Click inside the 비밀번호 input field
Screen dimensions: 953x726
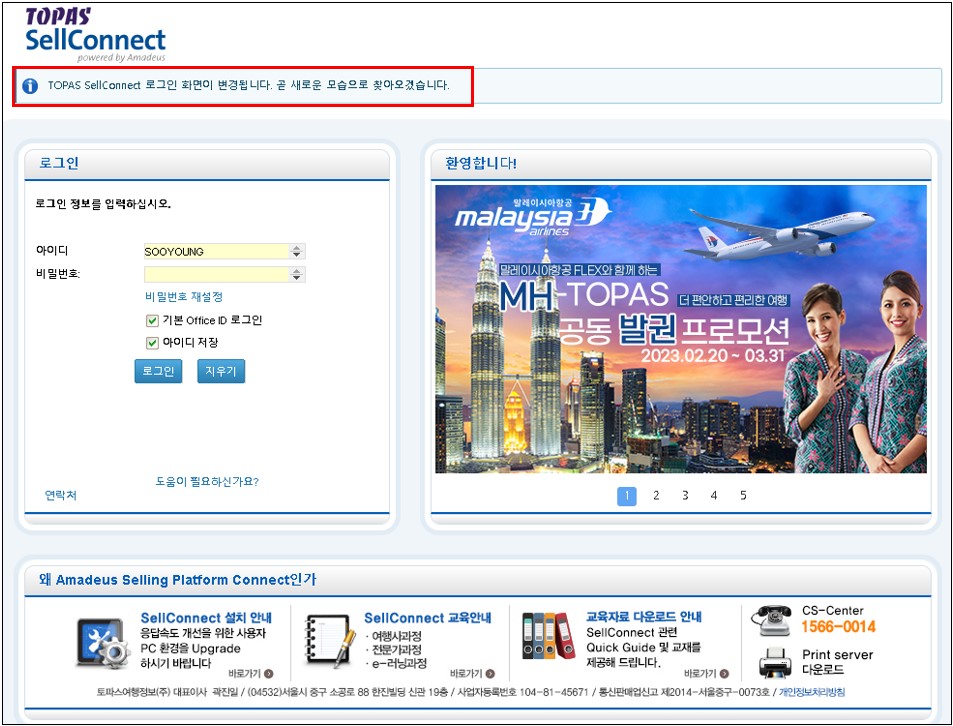[x=216, y=274]
